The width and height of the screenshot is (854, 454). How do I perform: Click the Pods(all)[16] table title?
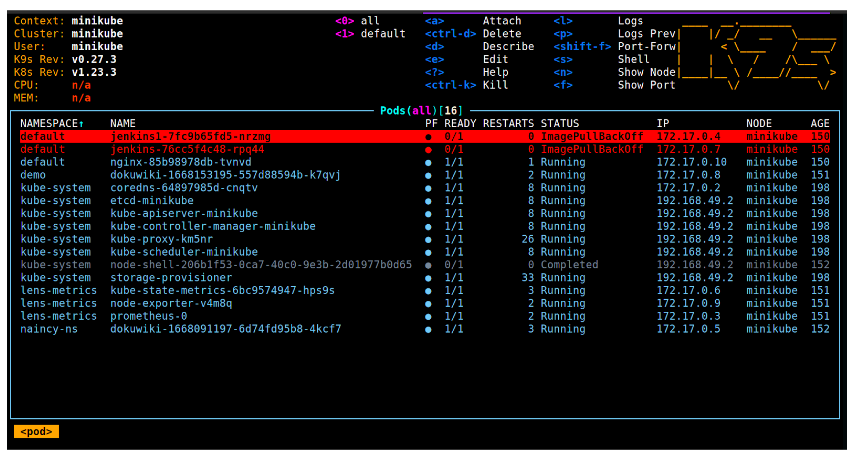[x=422, y=111]
